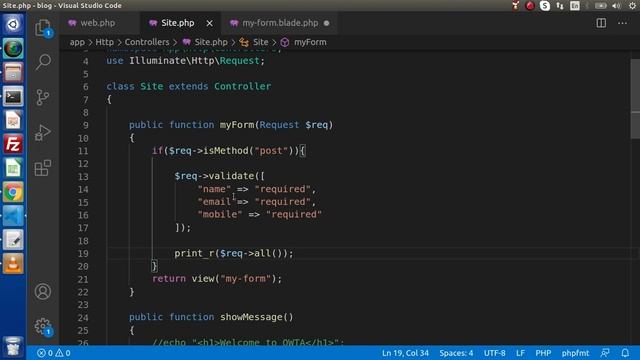Open the Files manager from the dock
This screenshot has width=640, height=360.
pos(13,73)
